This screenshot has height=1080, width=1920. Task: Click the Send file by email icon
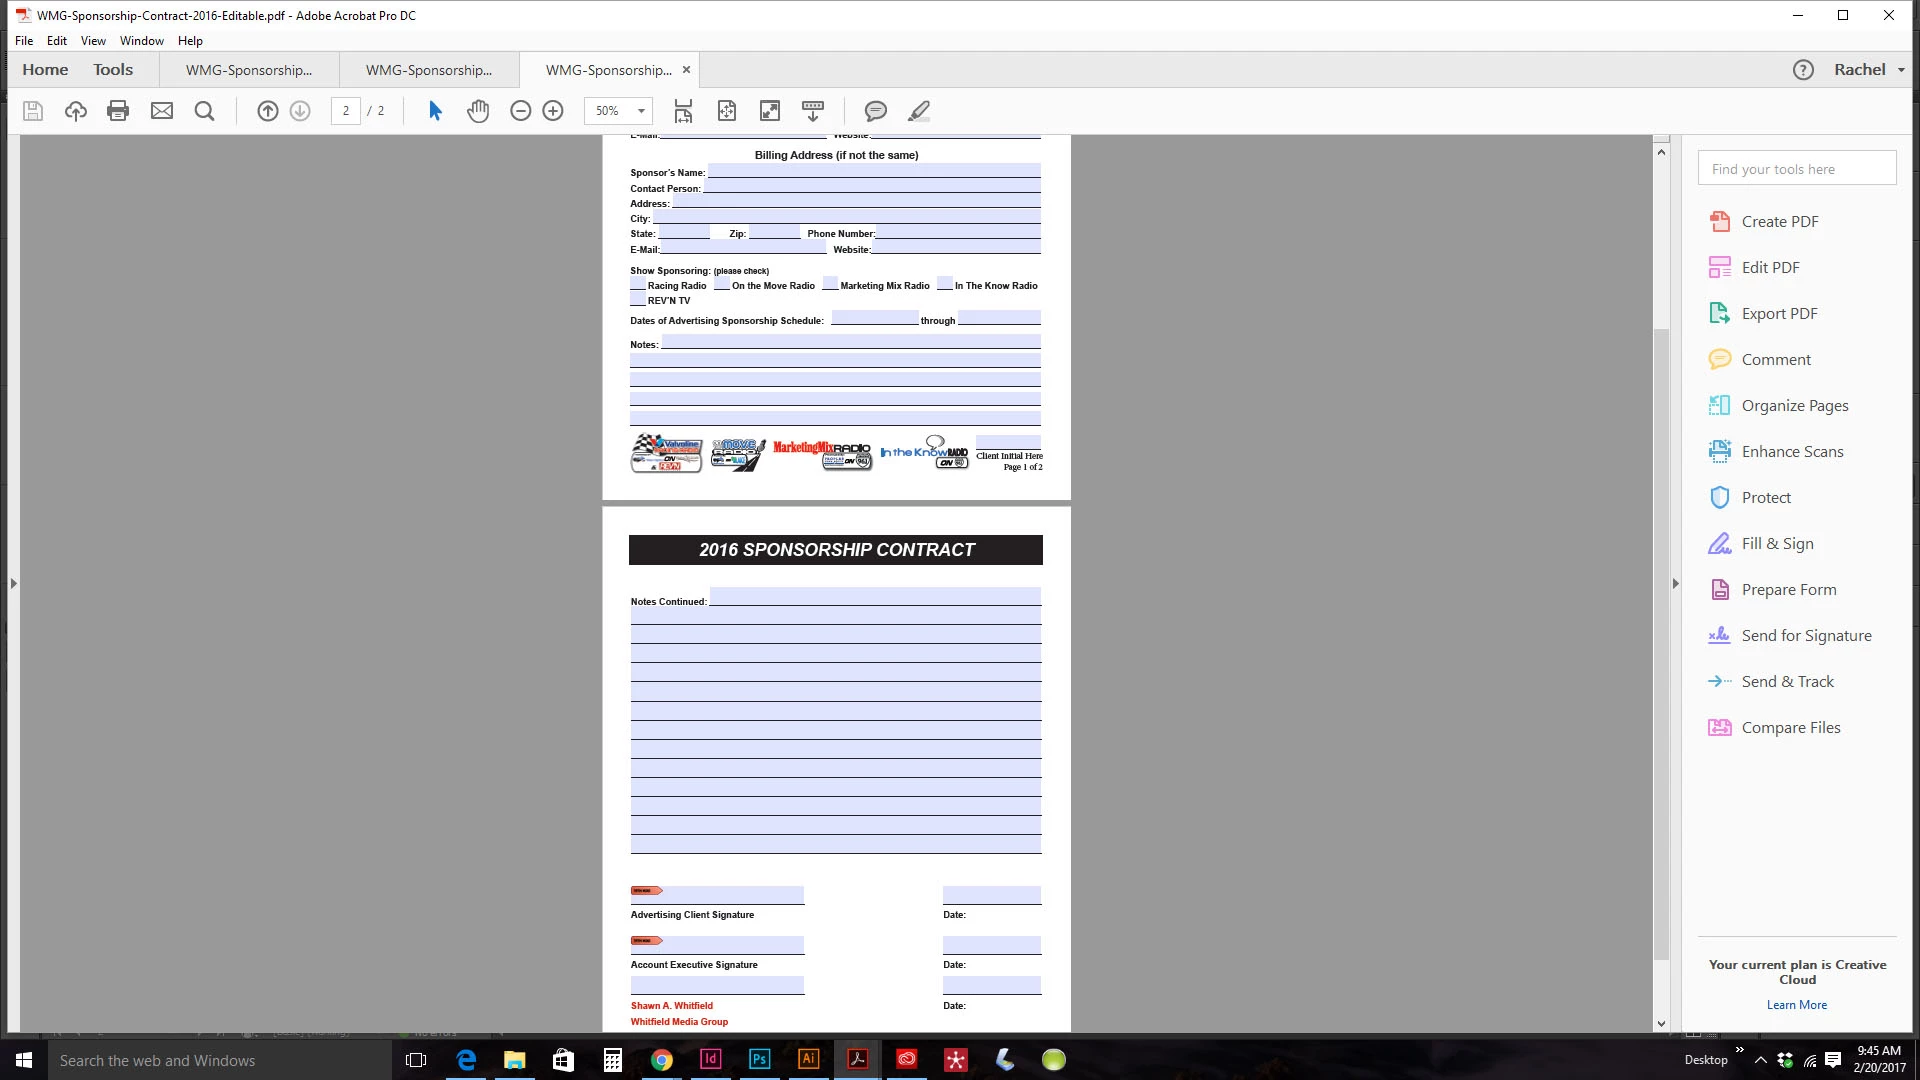(161, 111)
